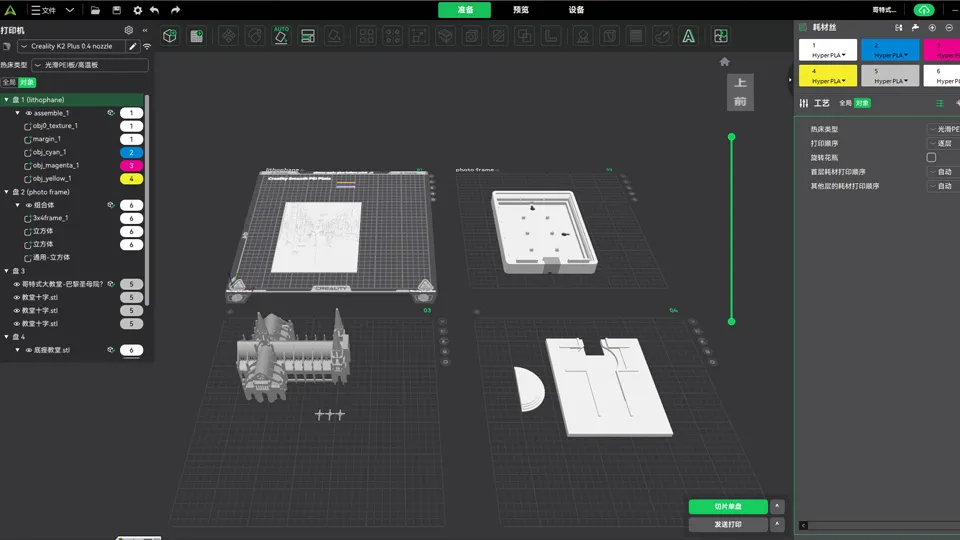This screenshot has height=540, width=960.
Task: Switch to the 设备 tab
Action: 576,10
